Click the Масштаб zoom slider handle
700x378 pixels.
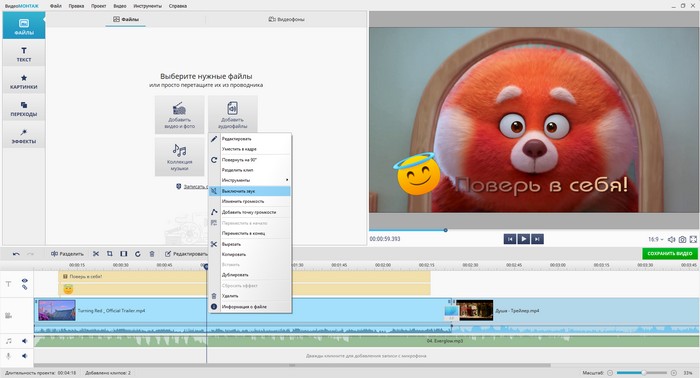click(x=644, y=373)
